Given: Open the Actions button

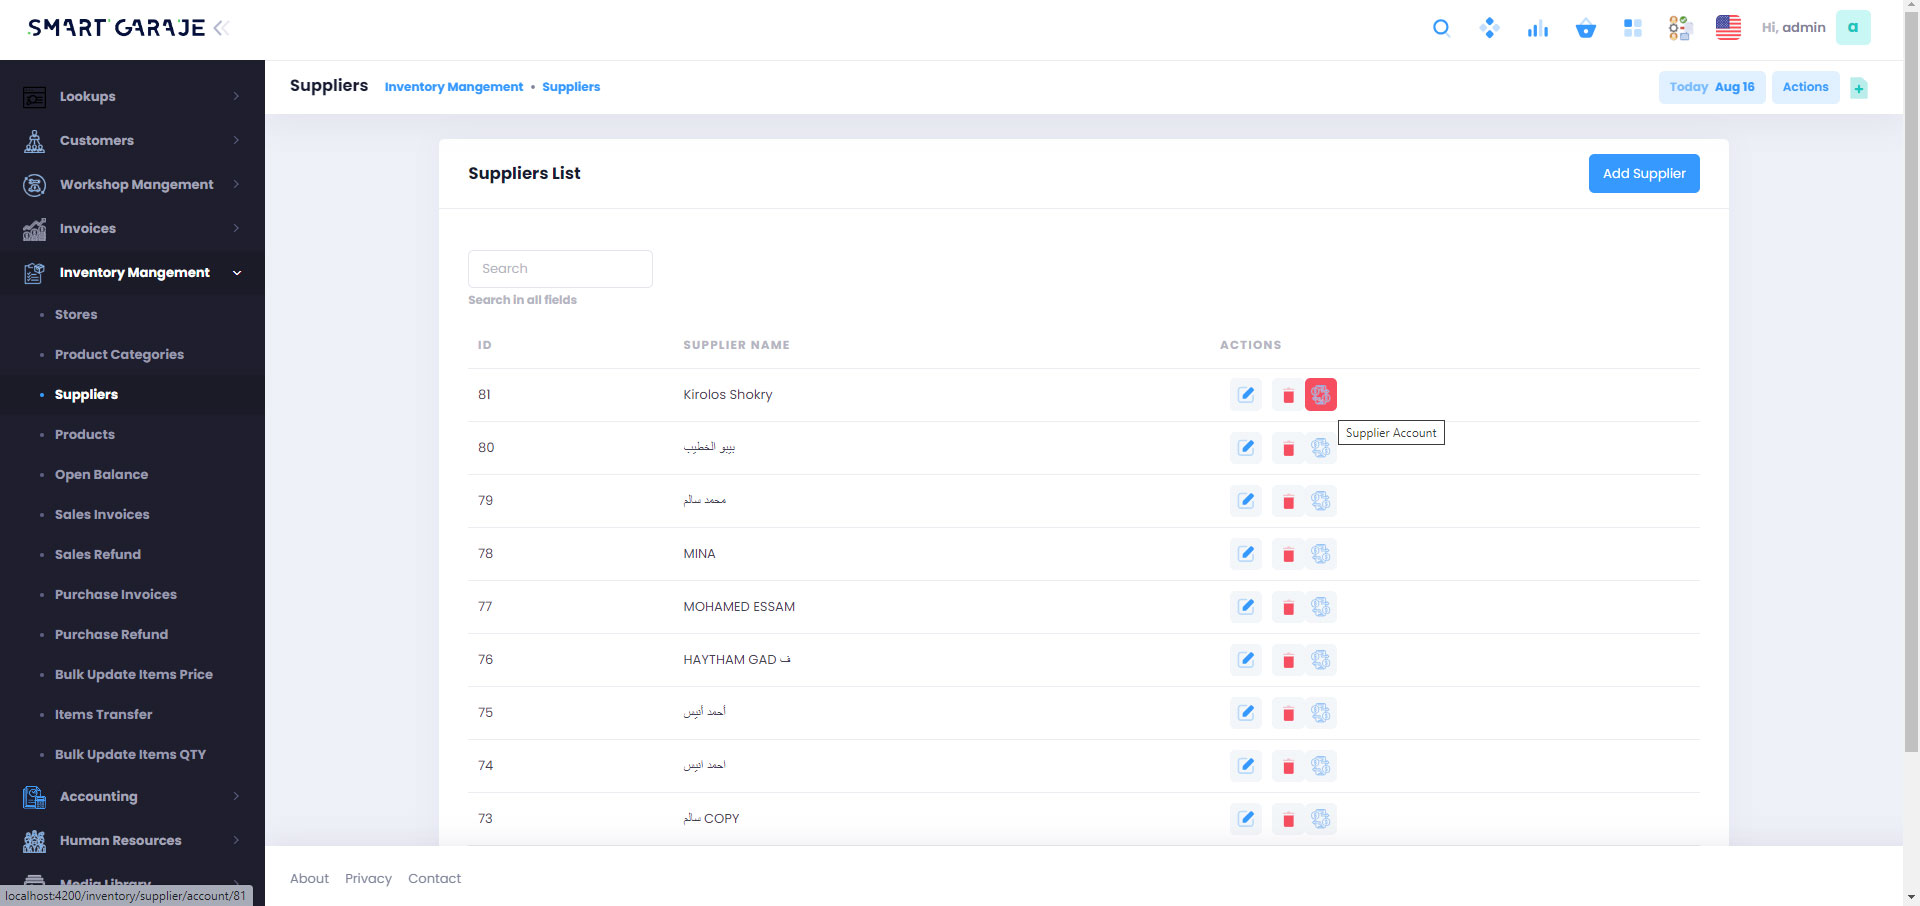Looking at the screenshot, I should pos(1805,87).
